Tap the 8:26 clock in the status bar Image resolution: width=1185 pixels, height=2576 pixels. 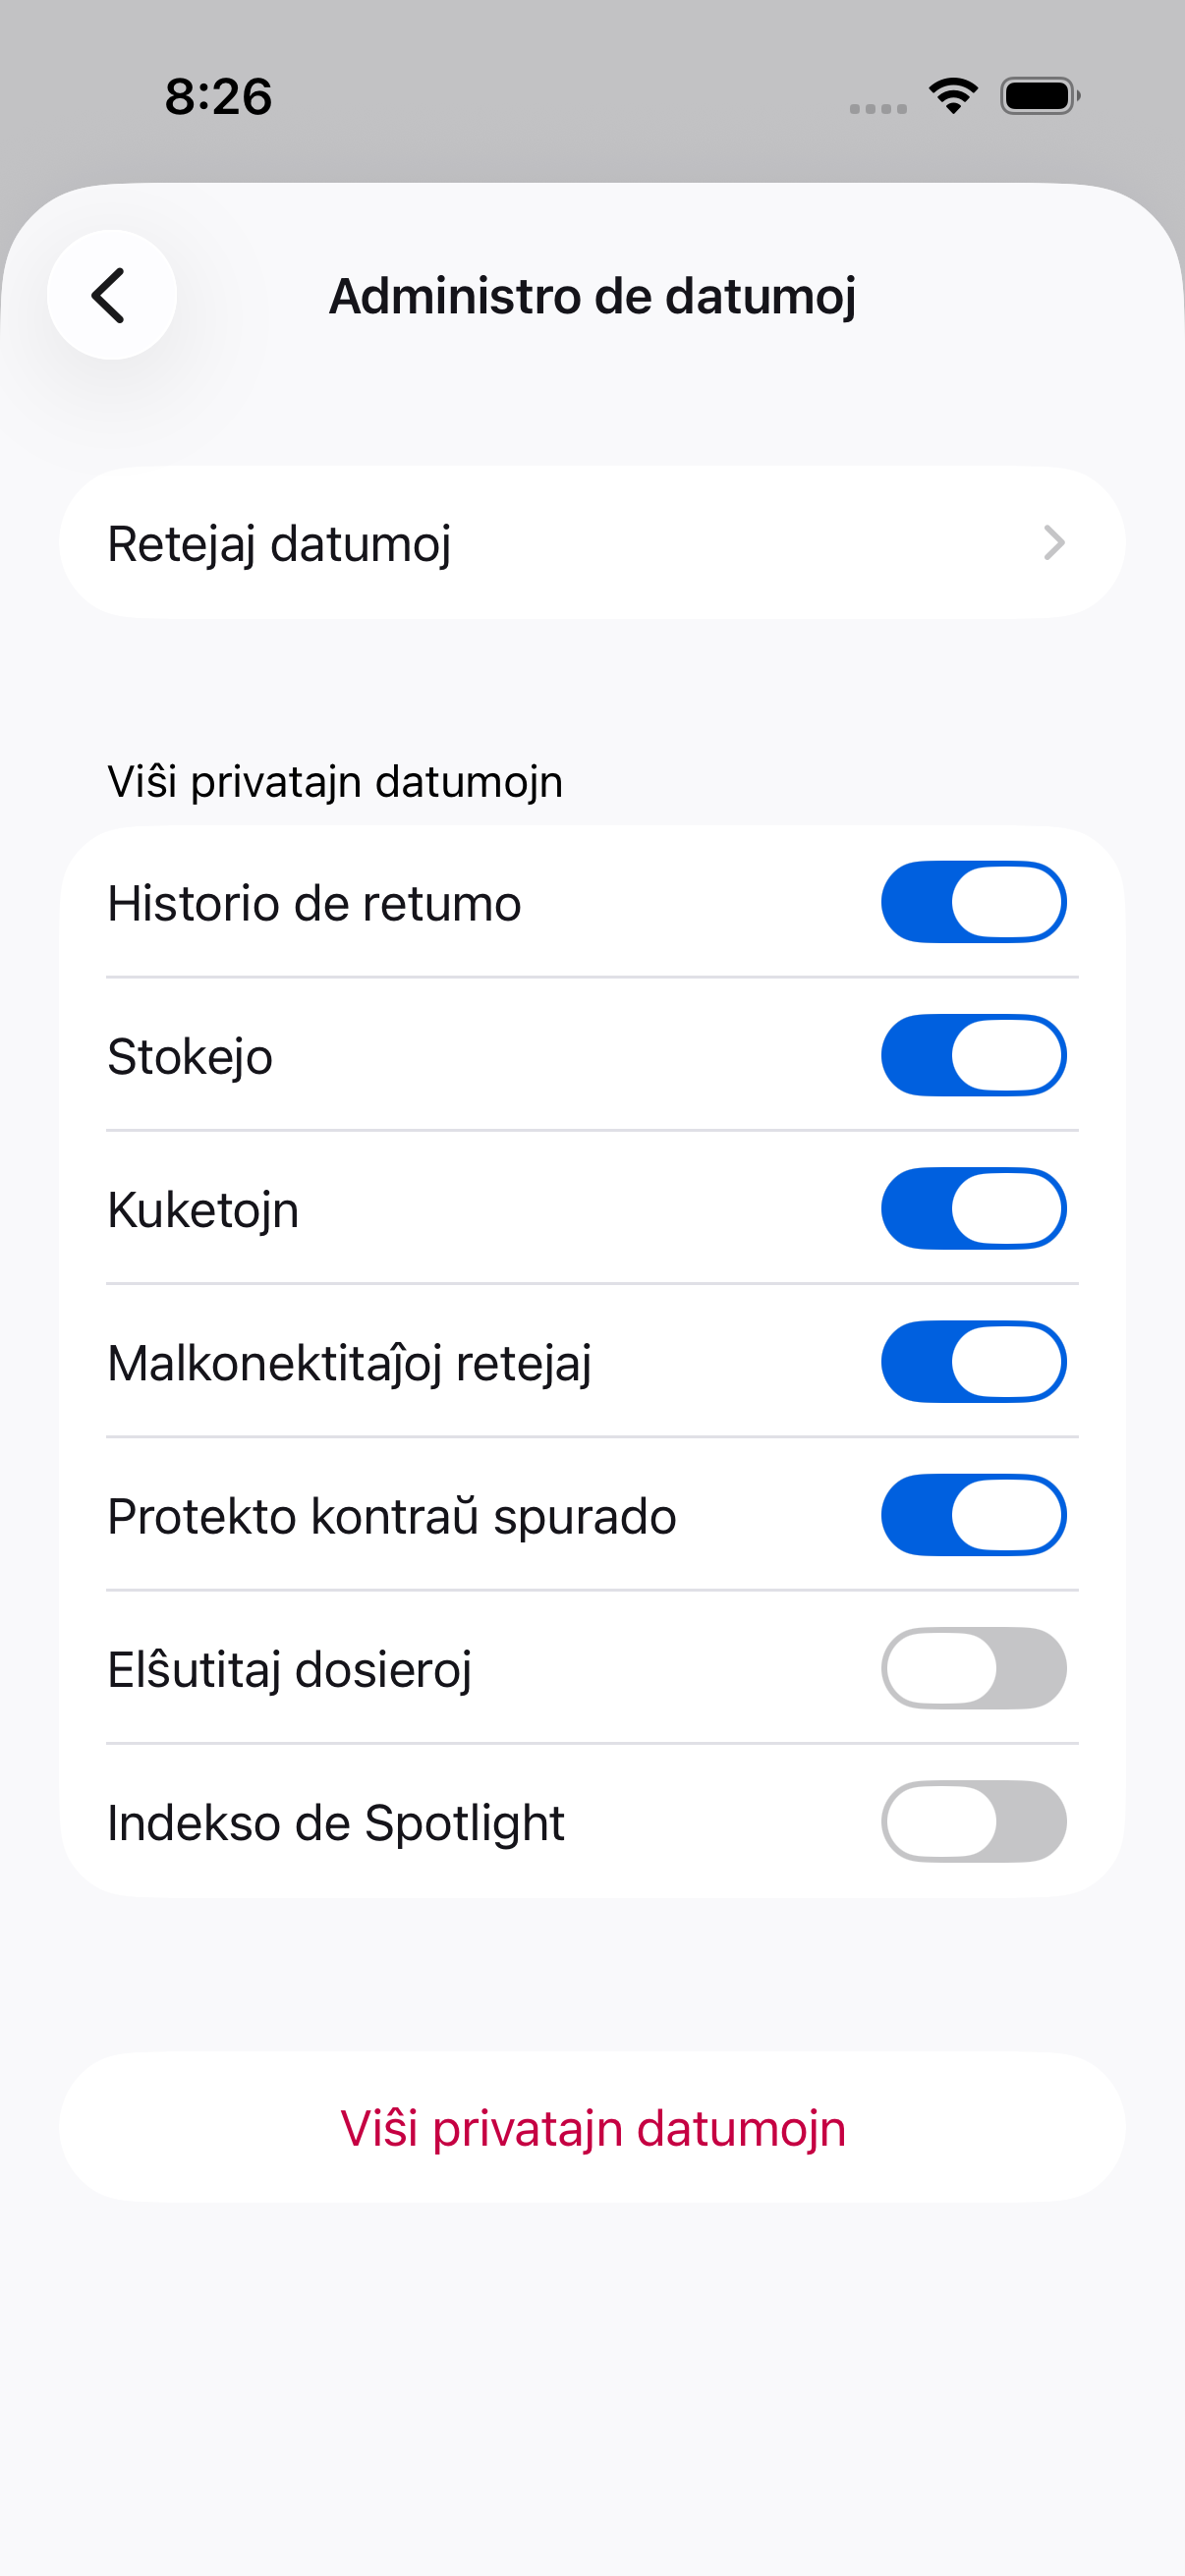point(218,97)
